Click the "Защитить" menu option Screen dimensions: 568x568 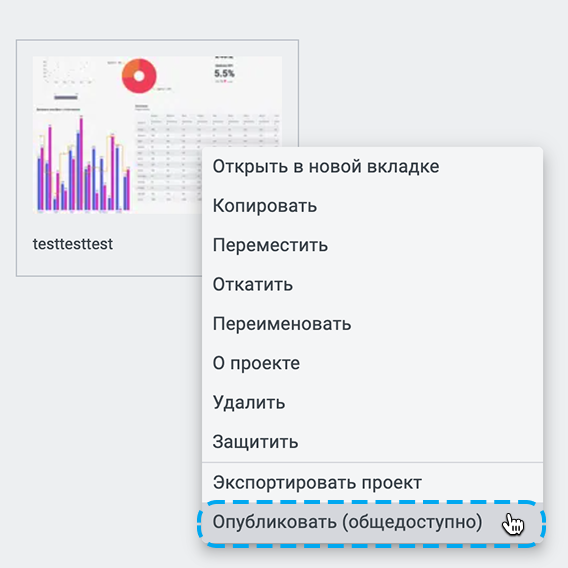372,442
